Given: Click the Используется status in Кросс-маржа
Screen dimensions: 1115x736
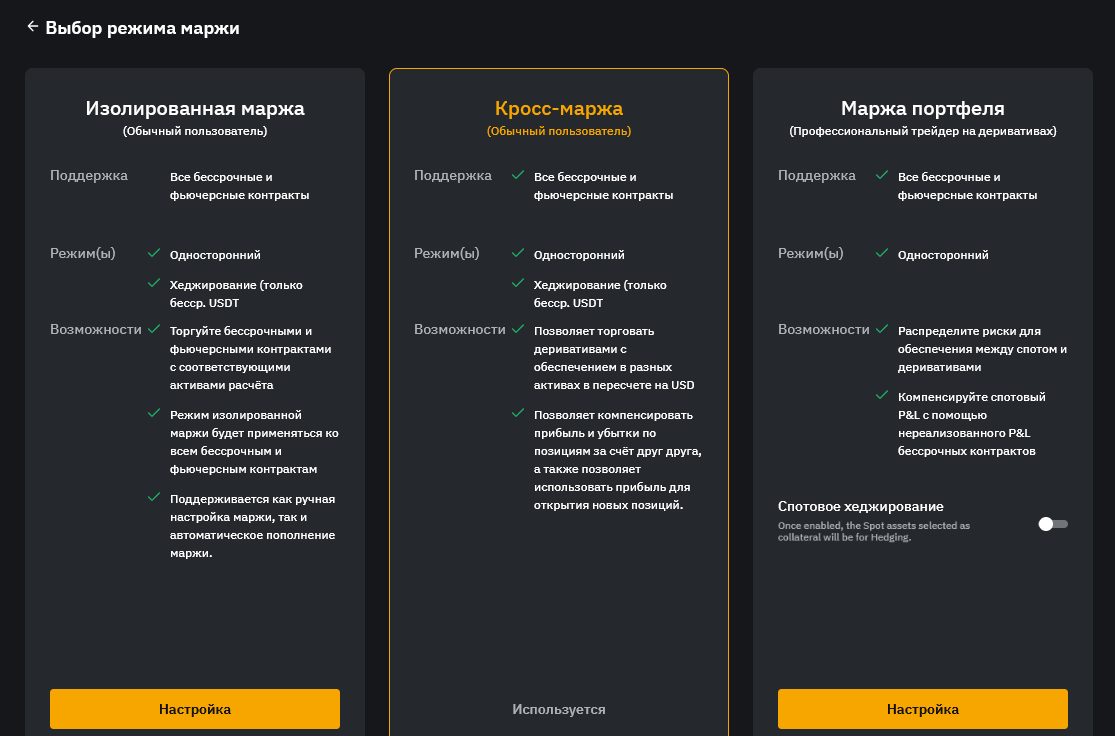Looking at the screenshot, I should click(x=559, y=709).
